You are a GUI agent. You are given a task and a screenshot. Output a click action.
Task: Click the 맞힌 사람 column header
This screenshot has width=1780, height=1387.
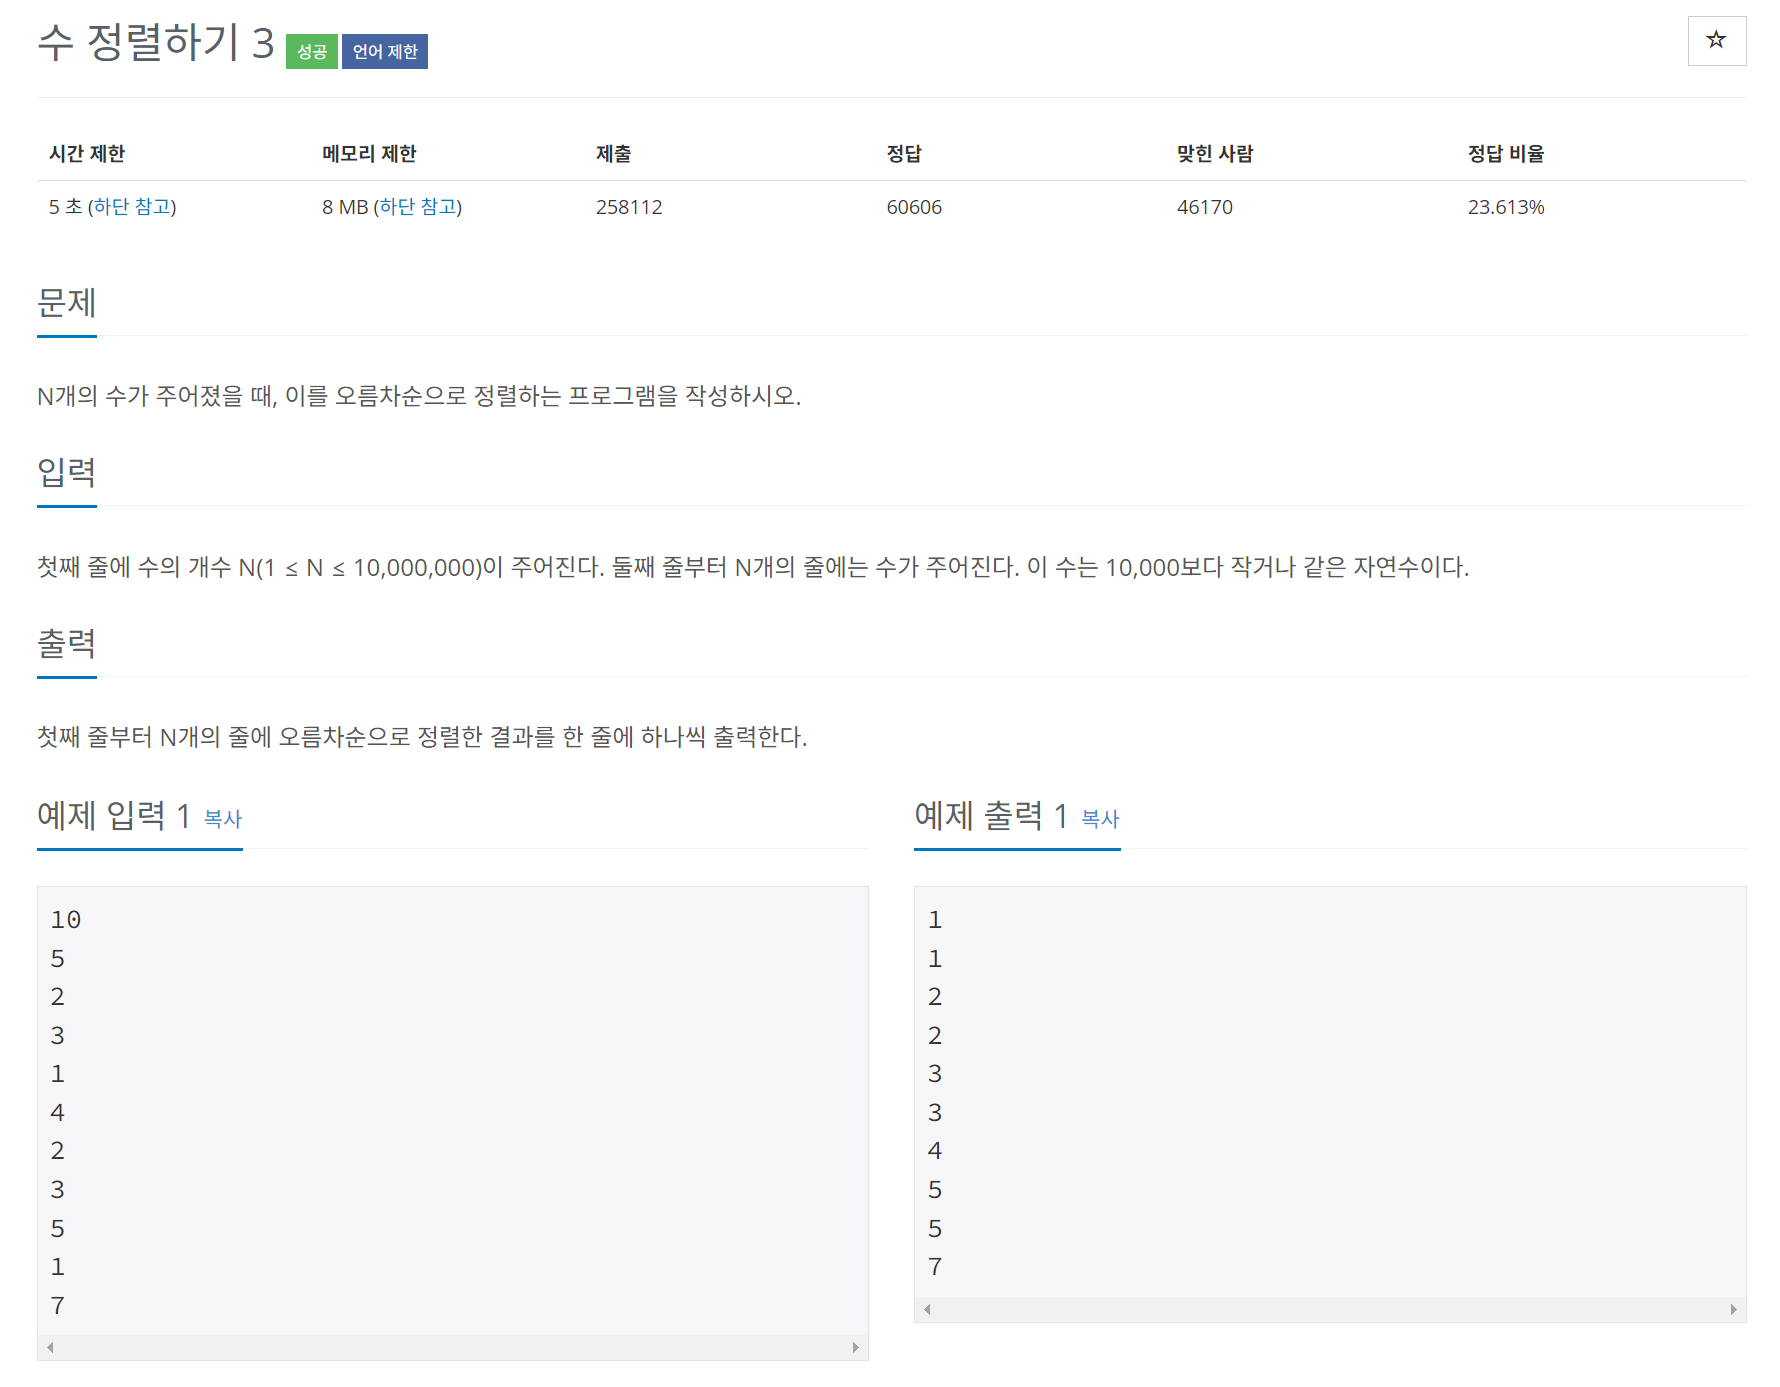coord(1215,154)
